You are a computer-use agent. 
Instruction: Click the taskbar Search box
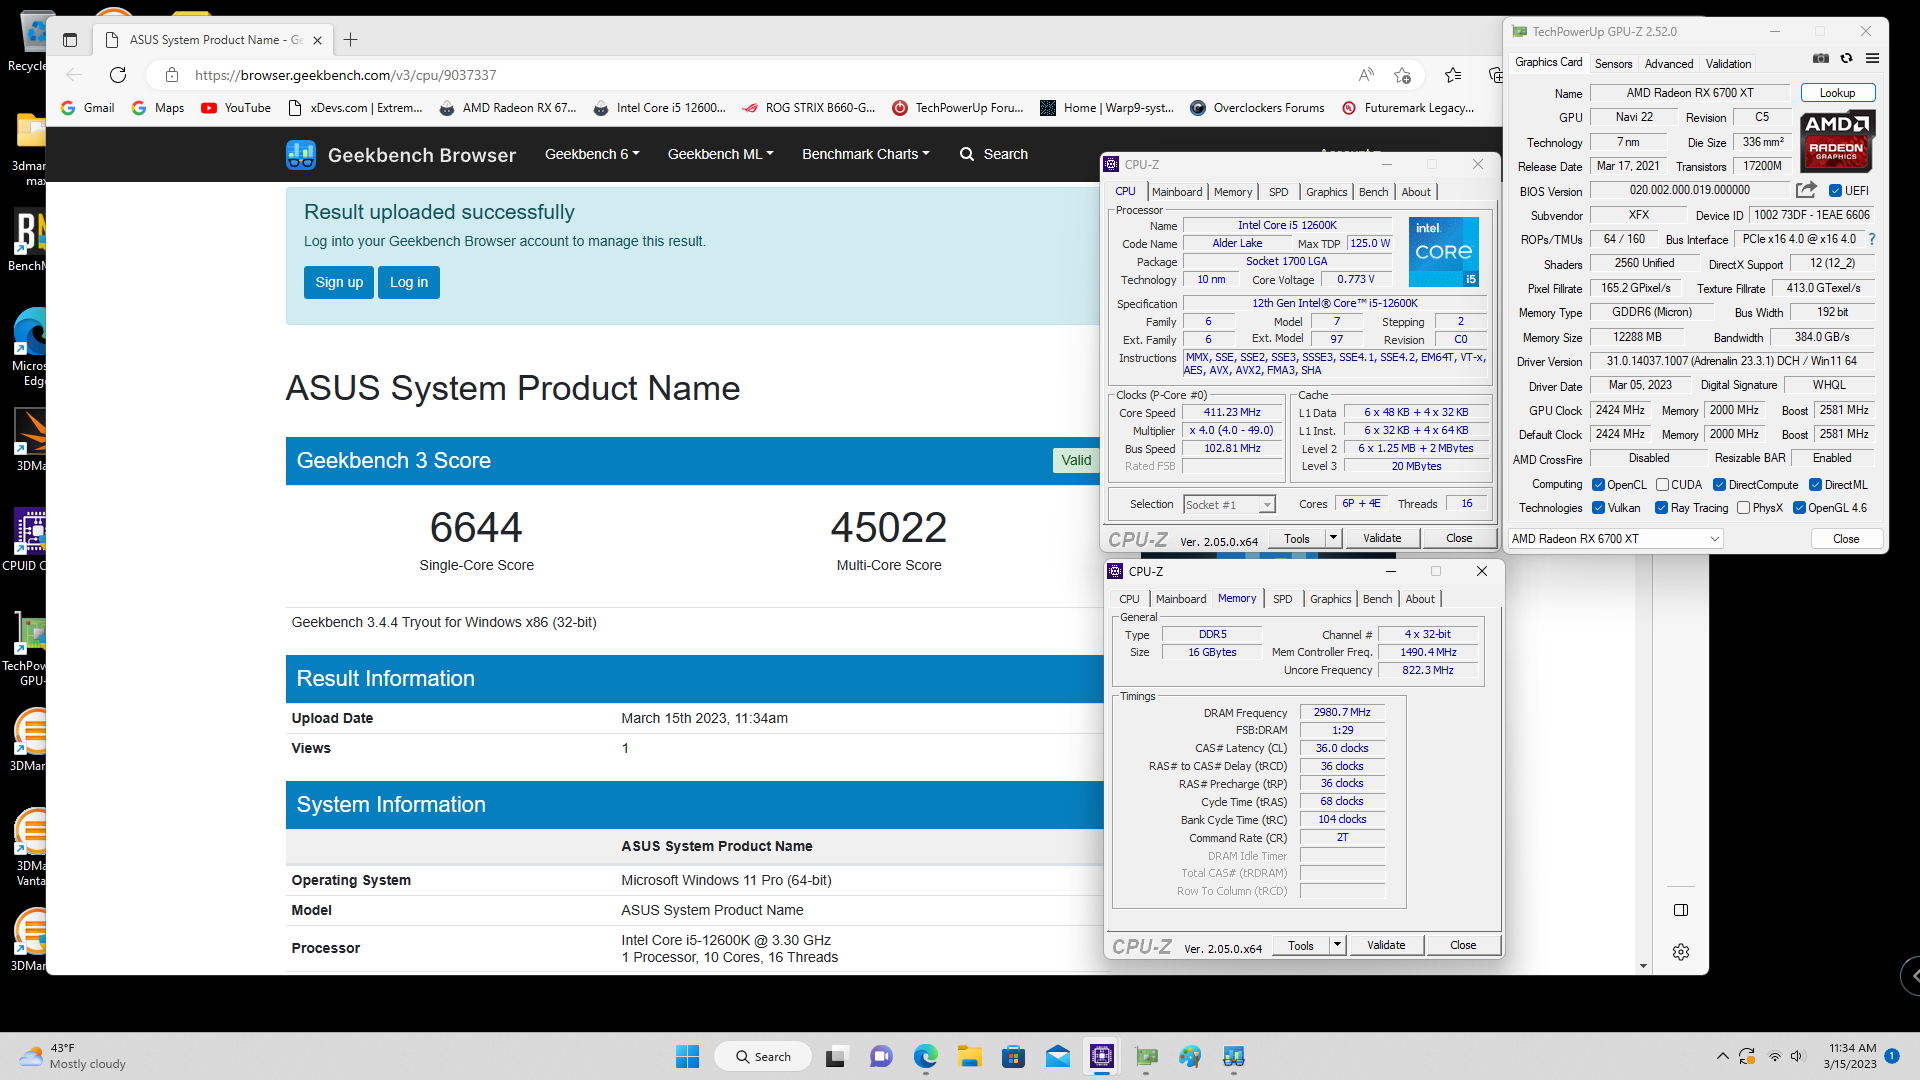click(762, 1057)
